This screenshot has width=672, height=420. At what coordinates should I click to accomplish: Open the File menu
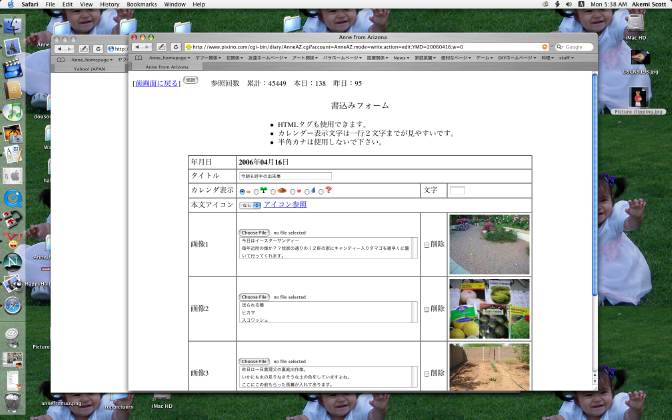(50, 4)
